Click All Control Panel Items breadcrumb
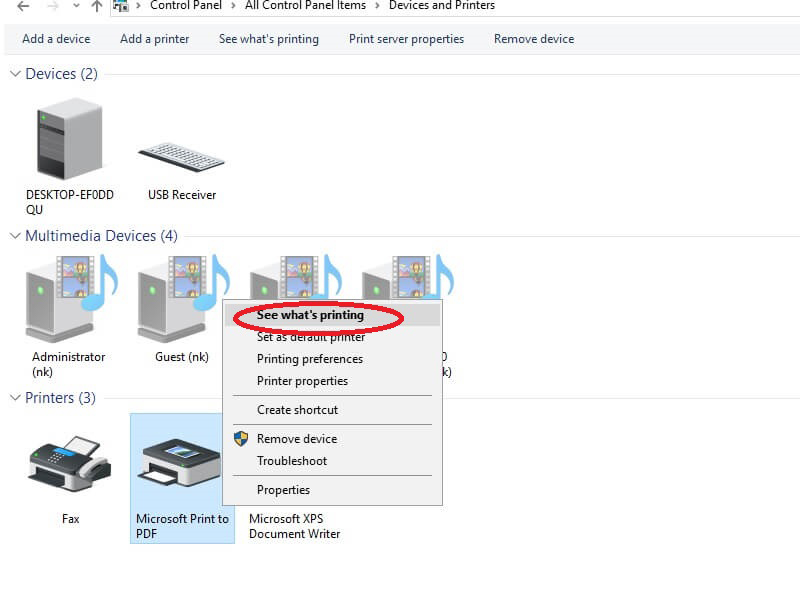Image resolution: width=800 pixels, height=600 pixels. (305, 6)
